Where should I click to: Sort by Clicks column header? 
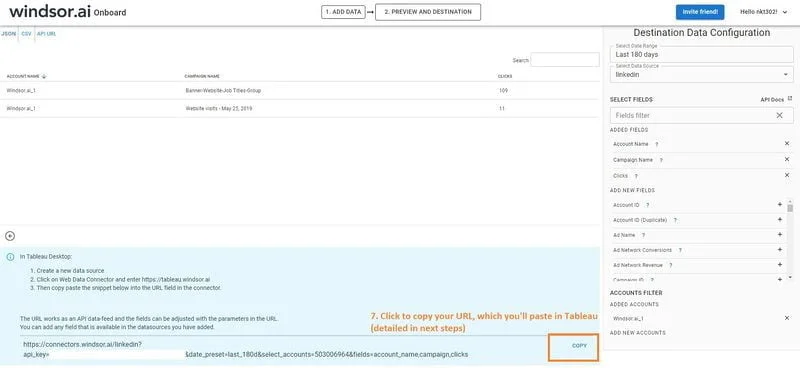click(505, 76)
